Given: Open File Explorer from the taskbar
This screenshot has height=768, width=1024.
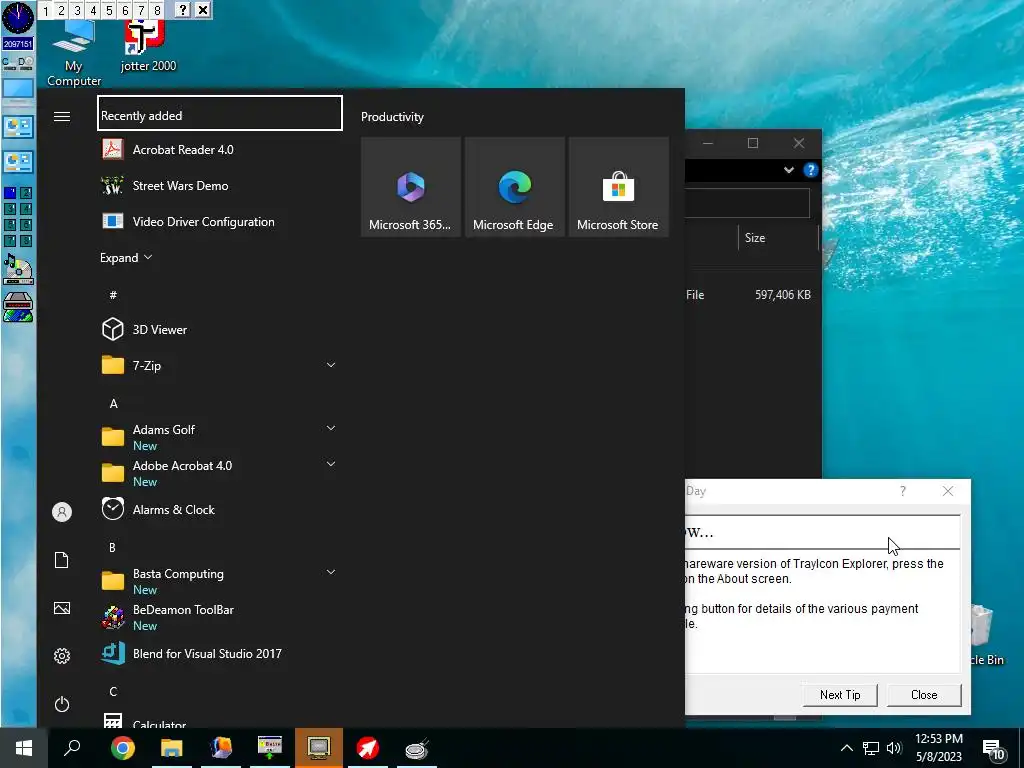Looking at the screenshot, I should pos(172,748).
